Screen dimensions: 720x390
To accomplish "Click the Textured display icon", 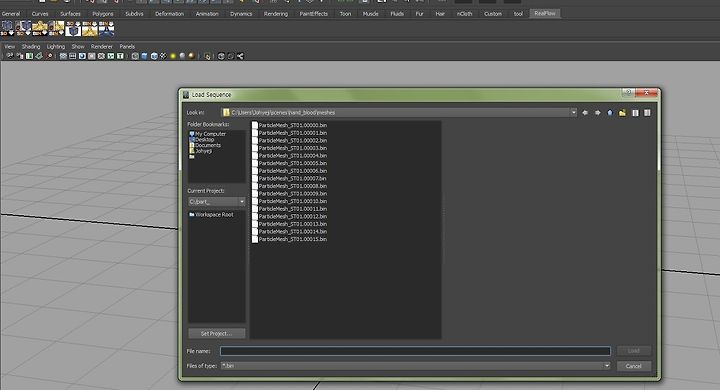I will pyautogui.click(x=163, y=56).
